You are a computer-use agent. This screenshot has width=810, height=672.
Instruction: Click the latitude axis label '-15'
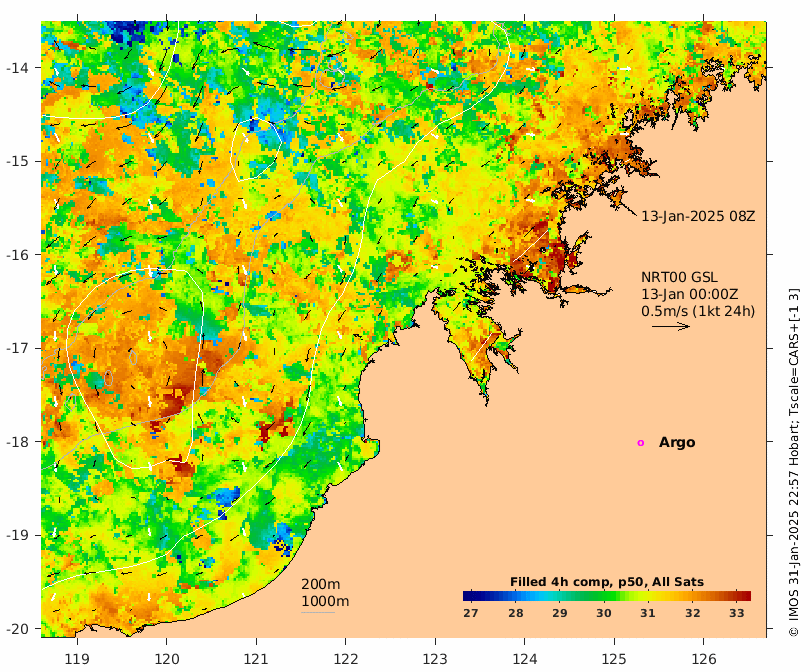coord(17,161)
